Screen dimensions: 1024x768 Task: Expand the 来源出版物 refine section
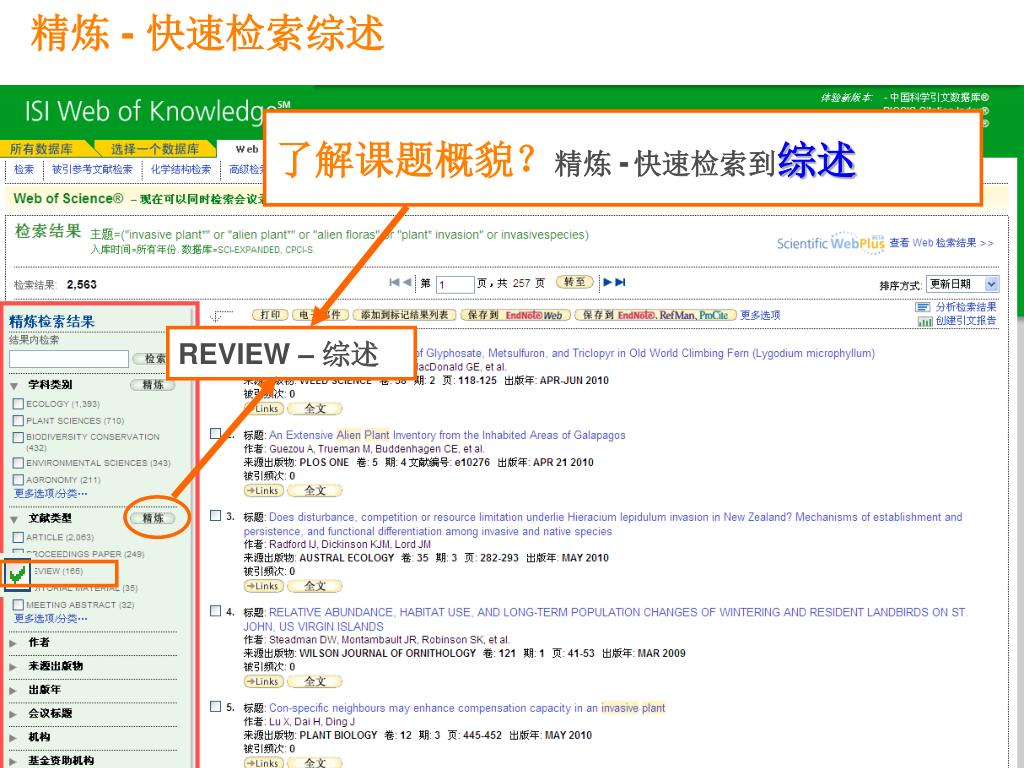click(x=14, y=667)
